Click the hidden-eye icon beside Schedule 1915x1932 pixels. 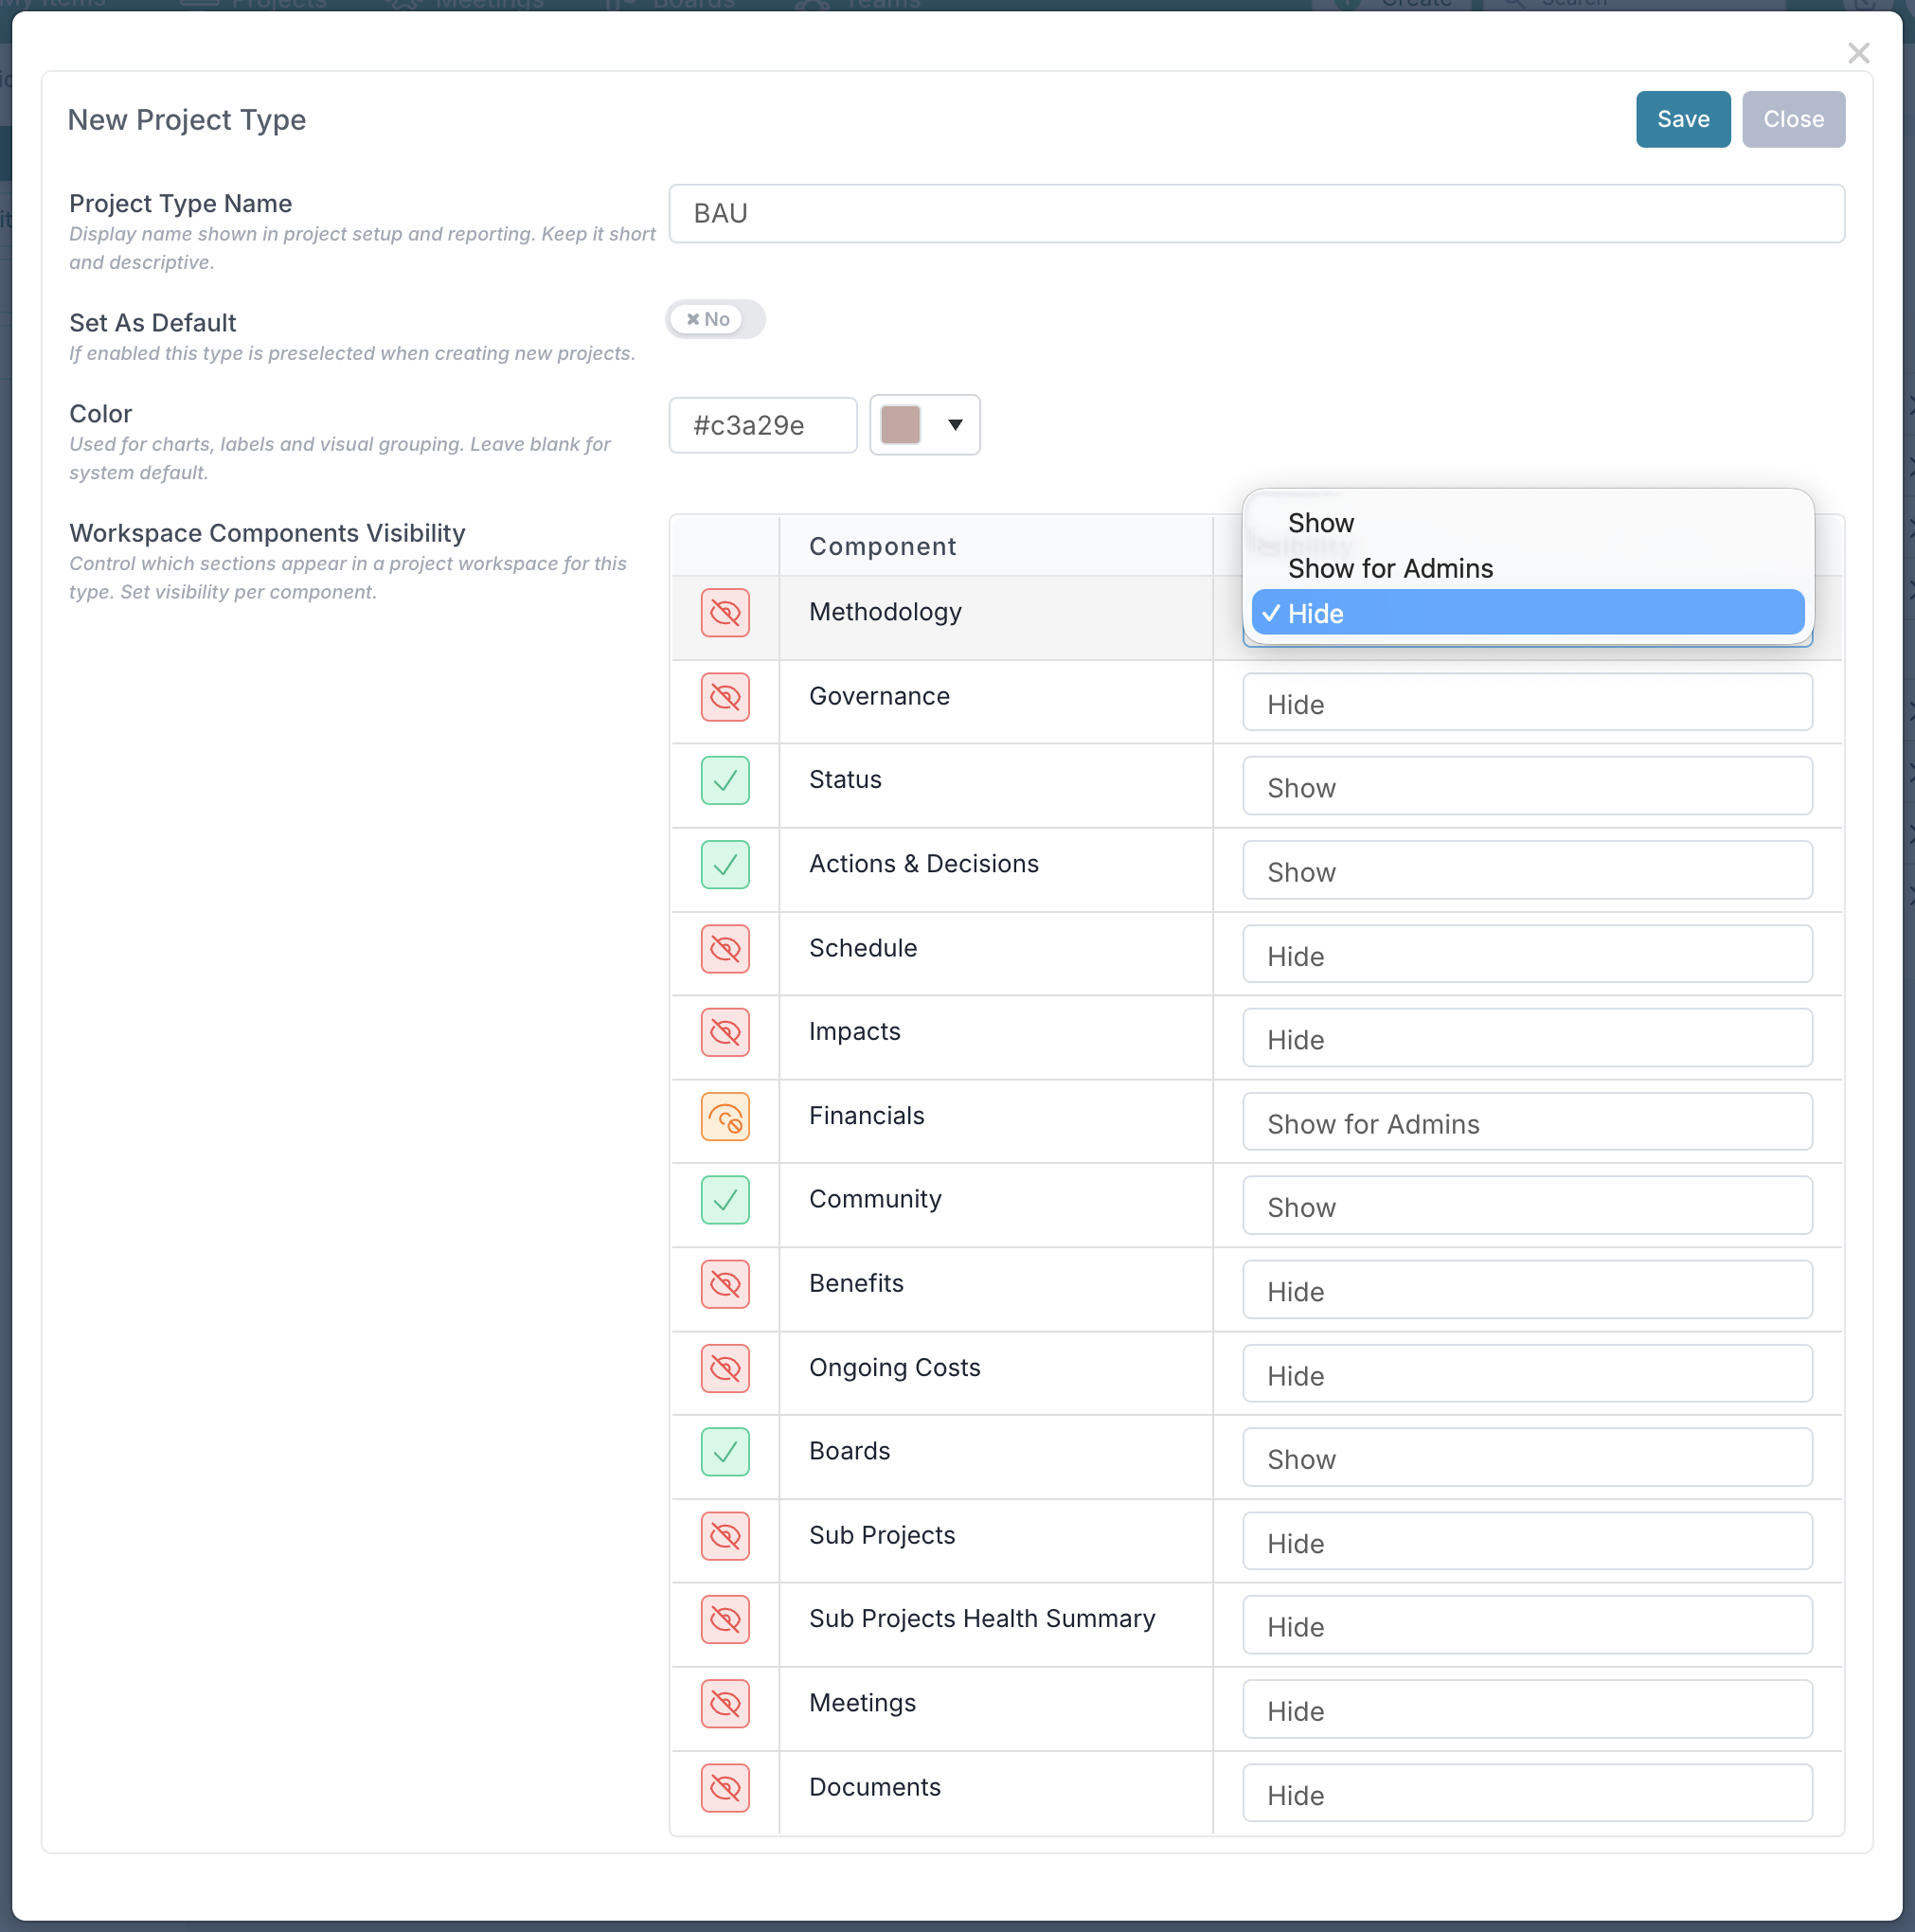(x=725, y=949)
